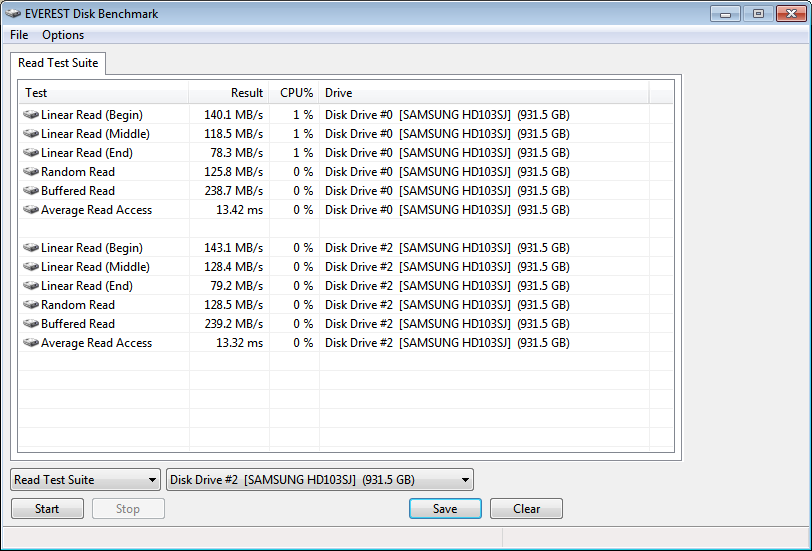The height and width of the screenshot is (551, 812).
Task: Click Disk #2 Buffered Read row label
Action: point(78,324)
